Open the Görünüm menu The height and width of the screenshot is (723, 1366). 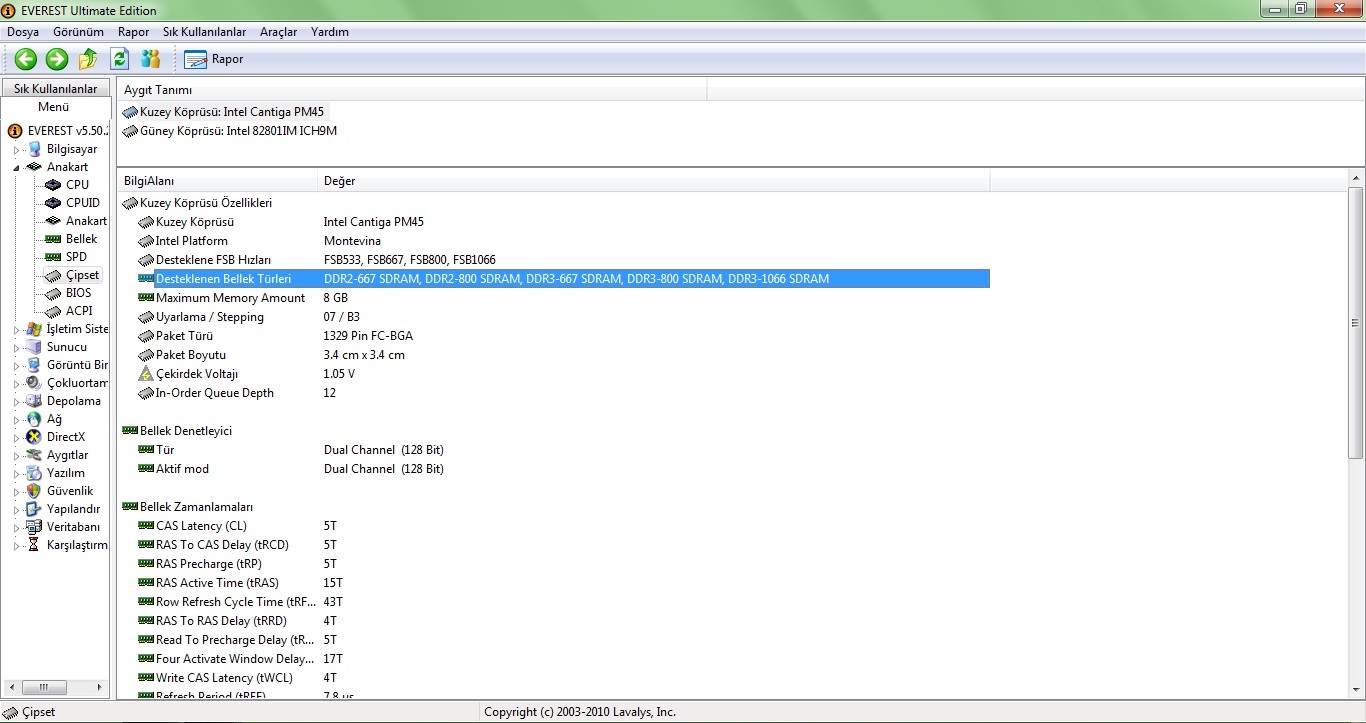(x=79, y=32)
